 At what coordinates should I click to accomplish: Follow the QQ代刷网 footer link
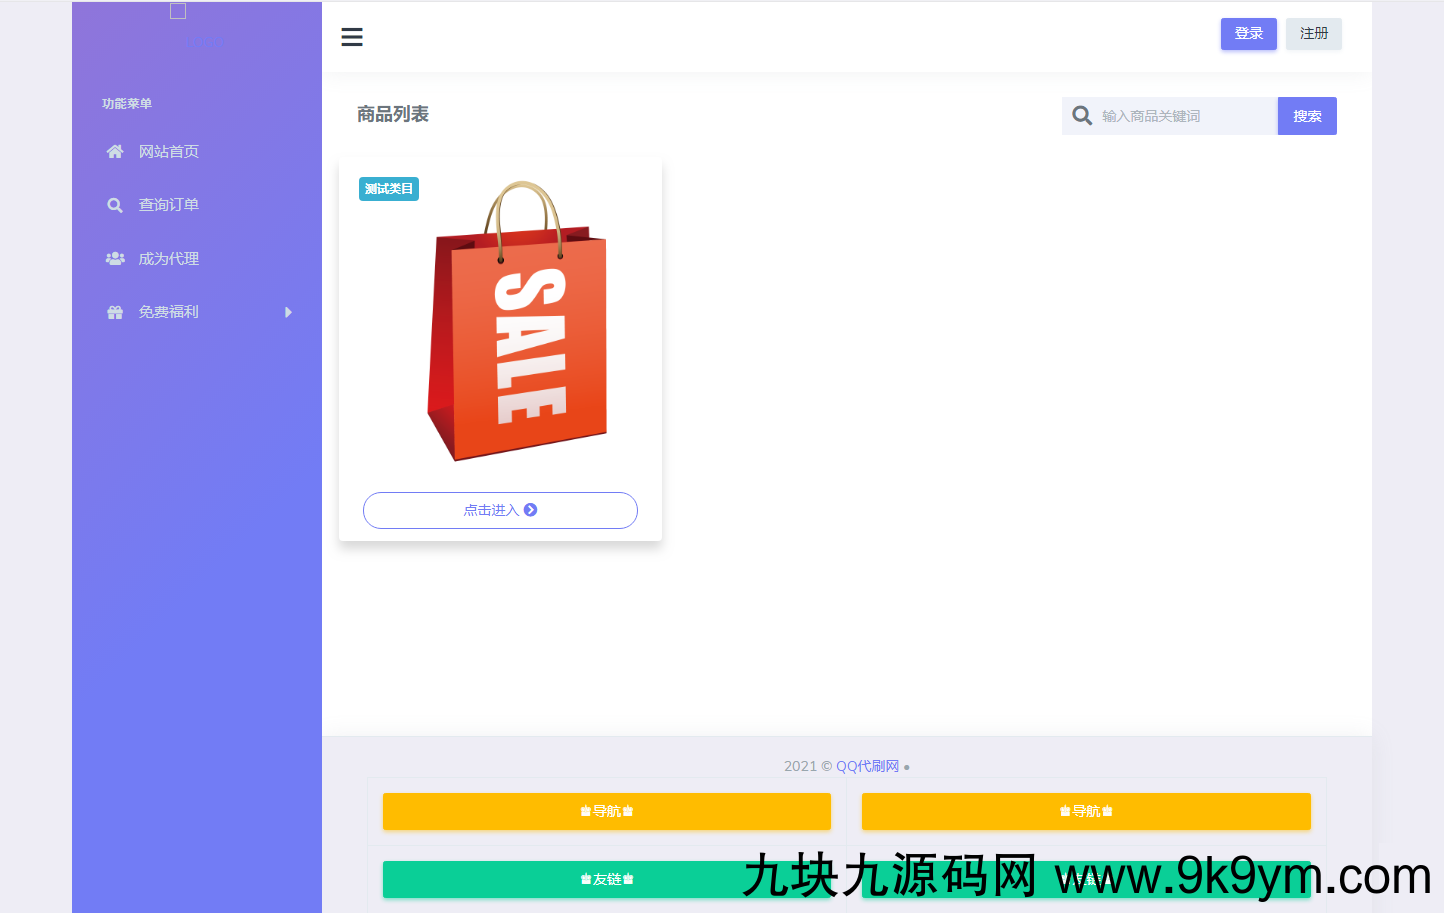[x=867, y=766]
